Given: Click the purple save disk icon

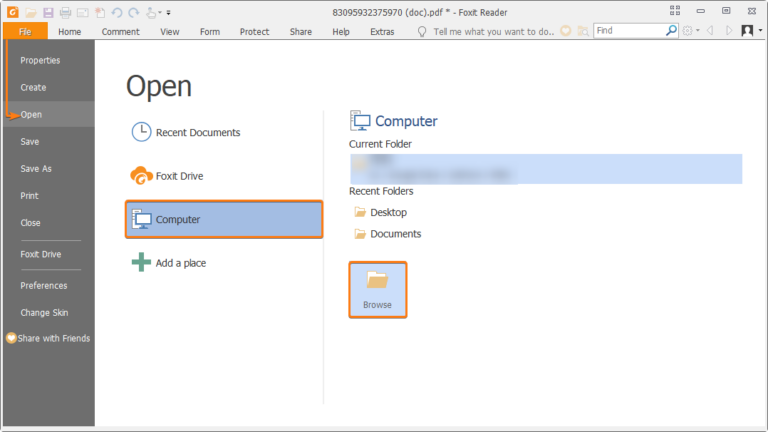Looking at the screenshot, I should (x=48, y=13).
